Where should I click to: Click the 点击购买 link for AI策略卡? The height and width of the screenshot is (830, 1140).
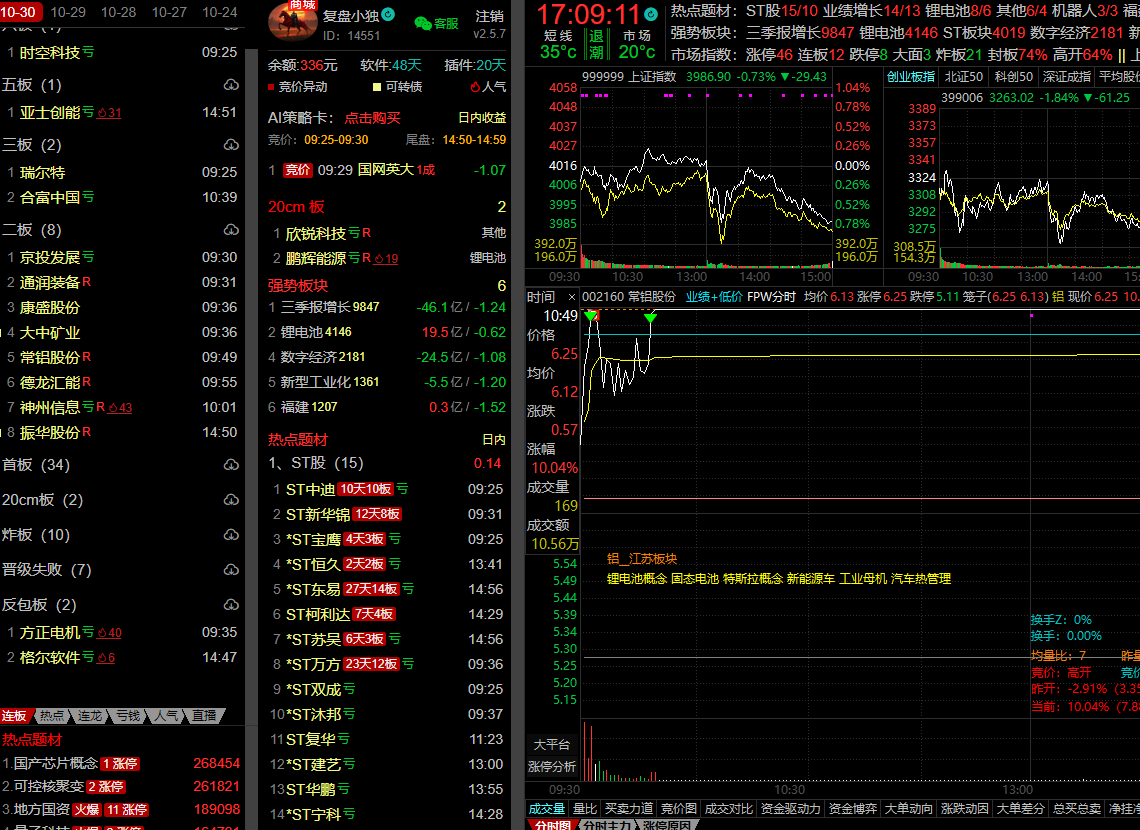[x=372, y=117]
